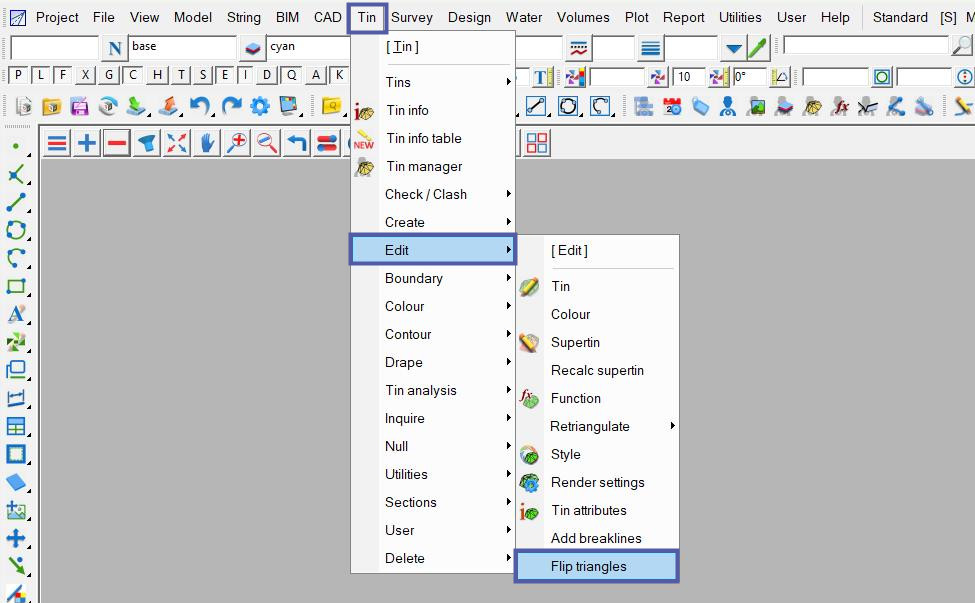The image size is (975, 603).
Task: Choose Recalc supertin entry
Action: click(x=598, y=370)
